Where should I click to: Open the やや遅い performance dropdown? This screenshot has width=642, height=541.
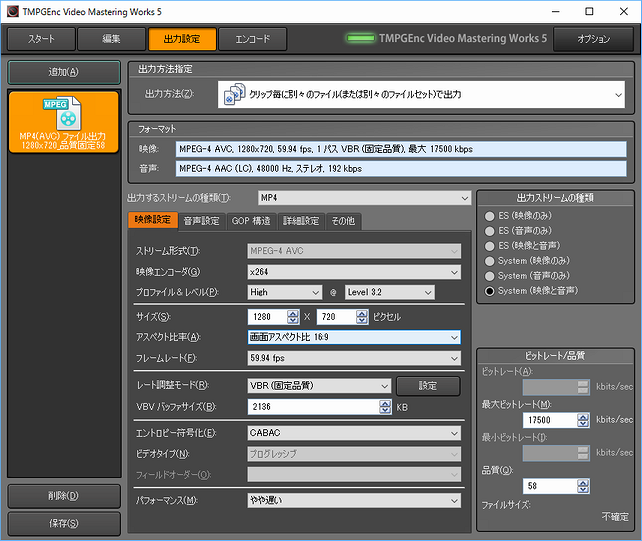click(x=354, y=500)
